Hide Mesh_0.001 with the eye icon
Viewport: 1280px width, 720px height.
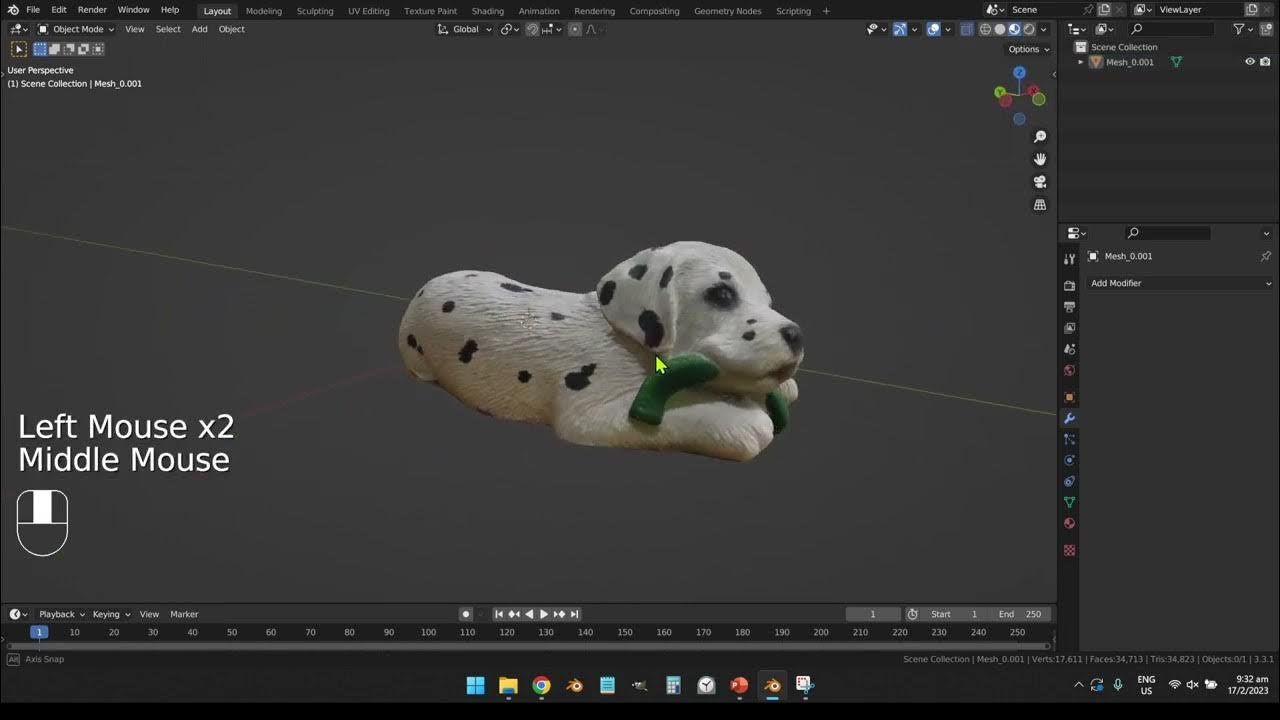(1249, 62)
